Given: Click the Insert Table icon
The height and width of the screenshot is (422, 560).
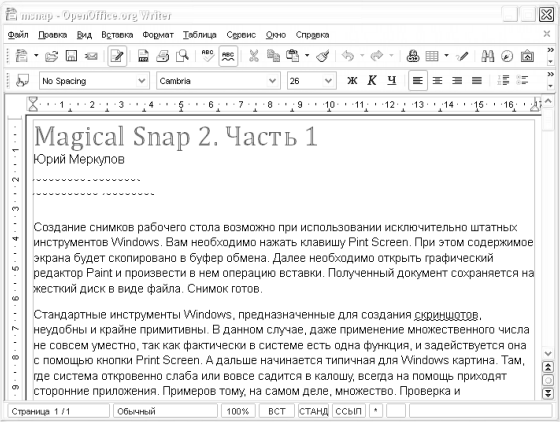Looking at the screenshot, I should click(x=432, y=56).
